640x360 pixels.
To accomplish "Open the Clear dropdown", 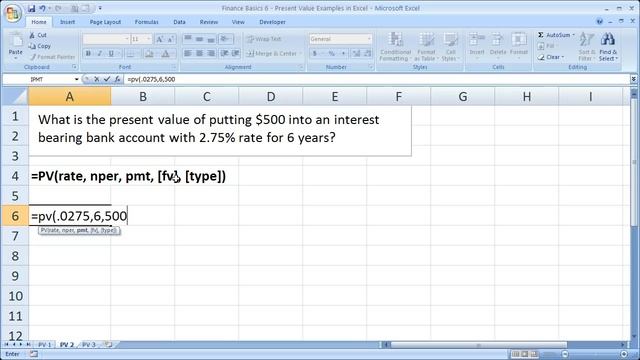I will tap(551, 57).
